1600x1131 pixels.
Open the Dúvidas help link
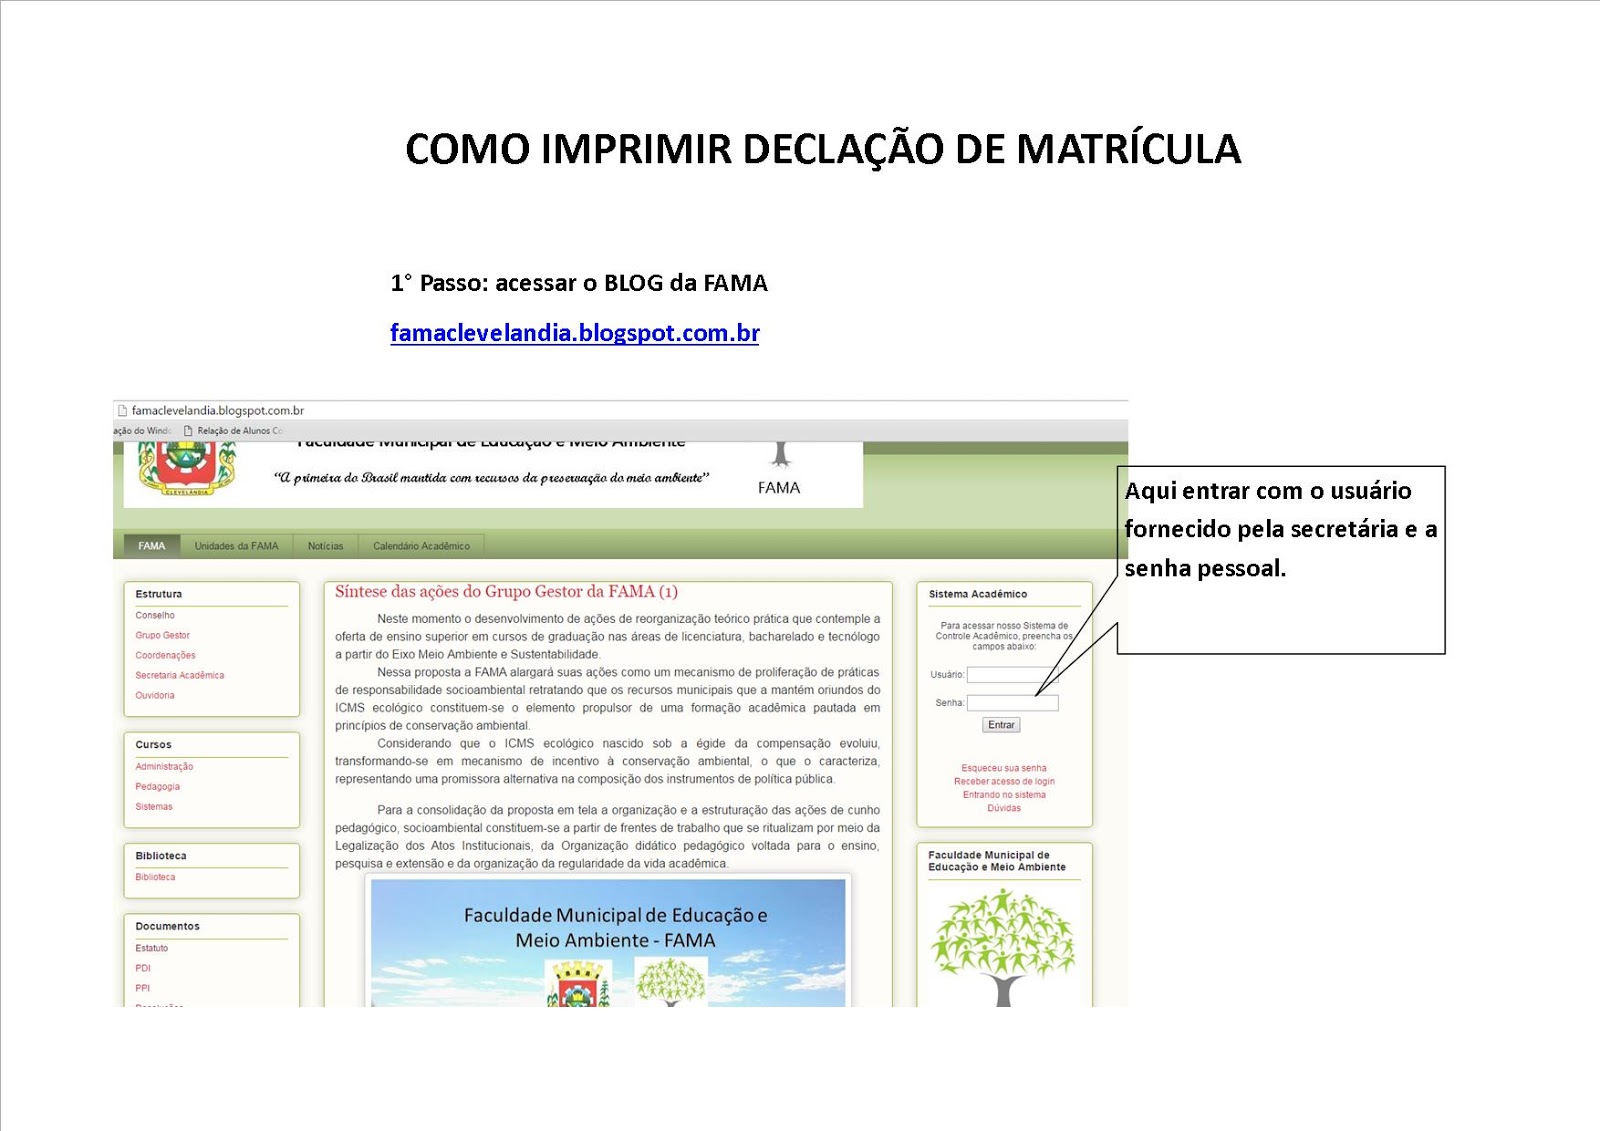[1004, 808]
